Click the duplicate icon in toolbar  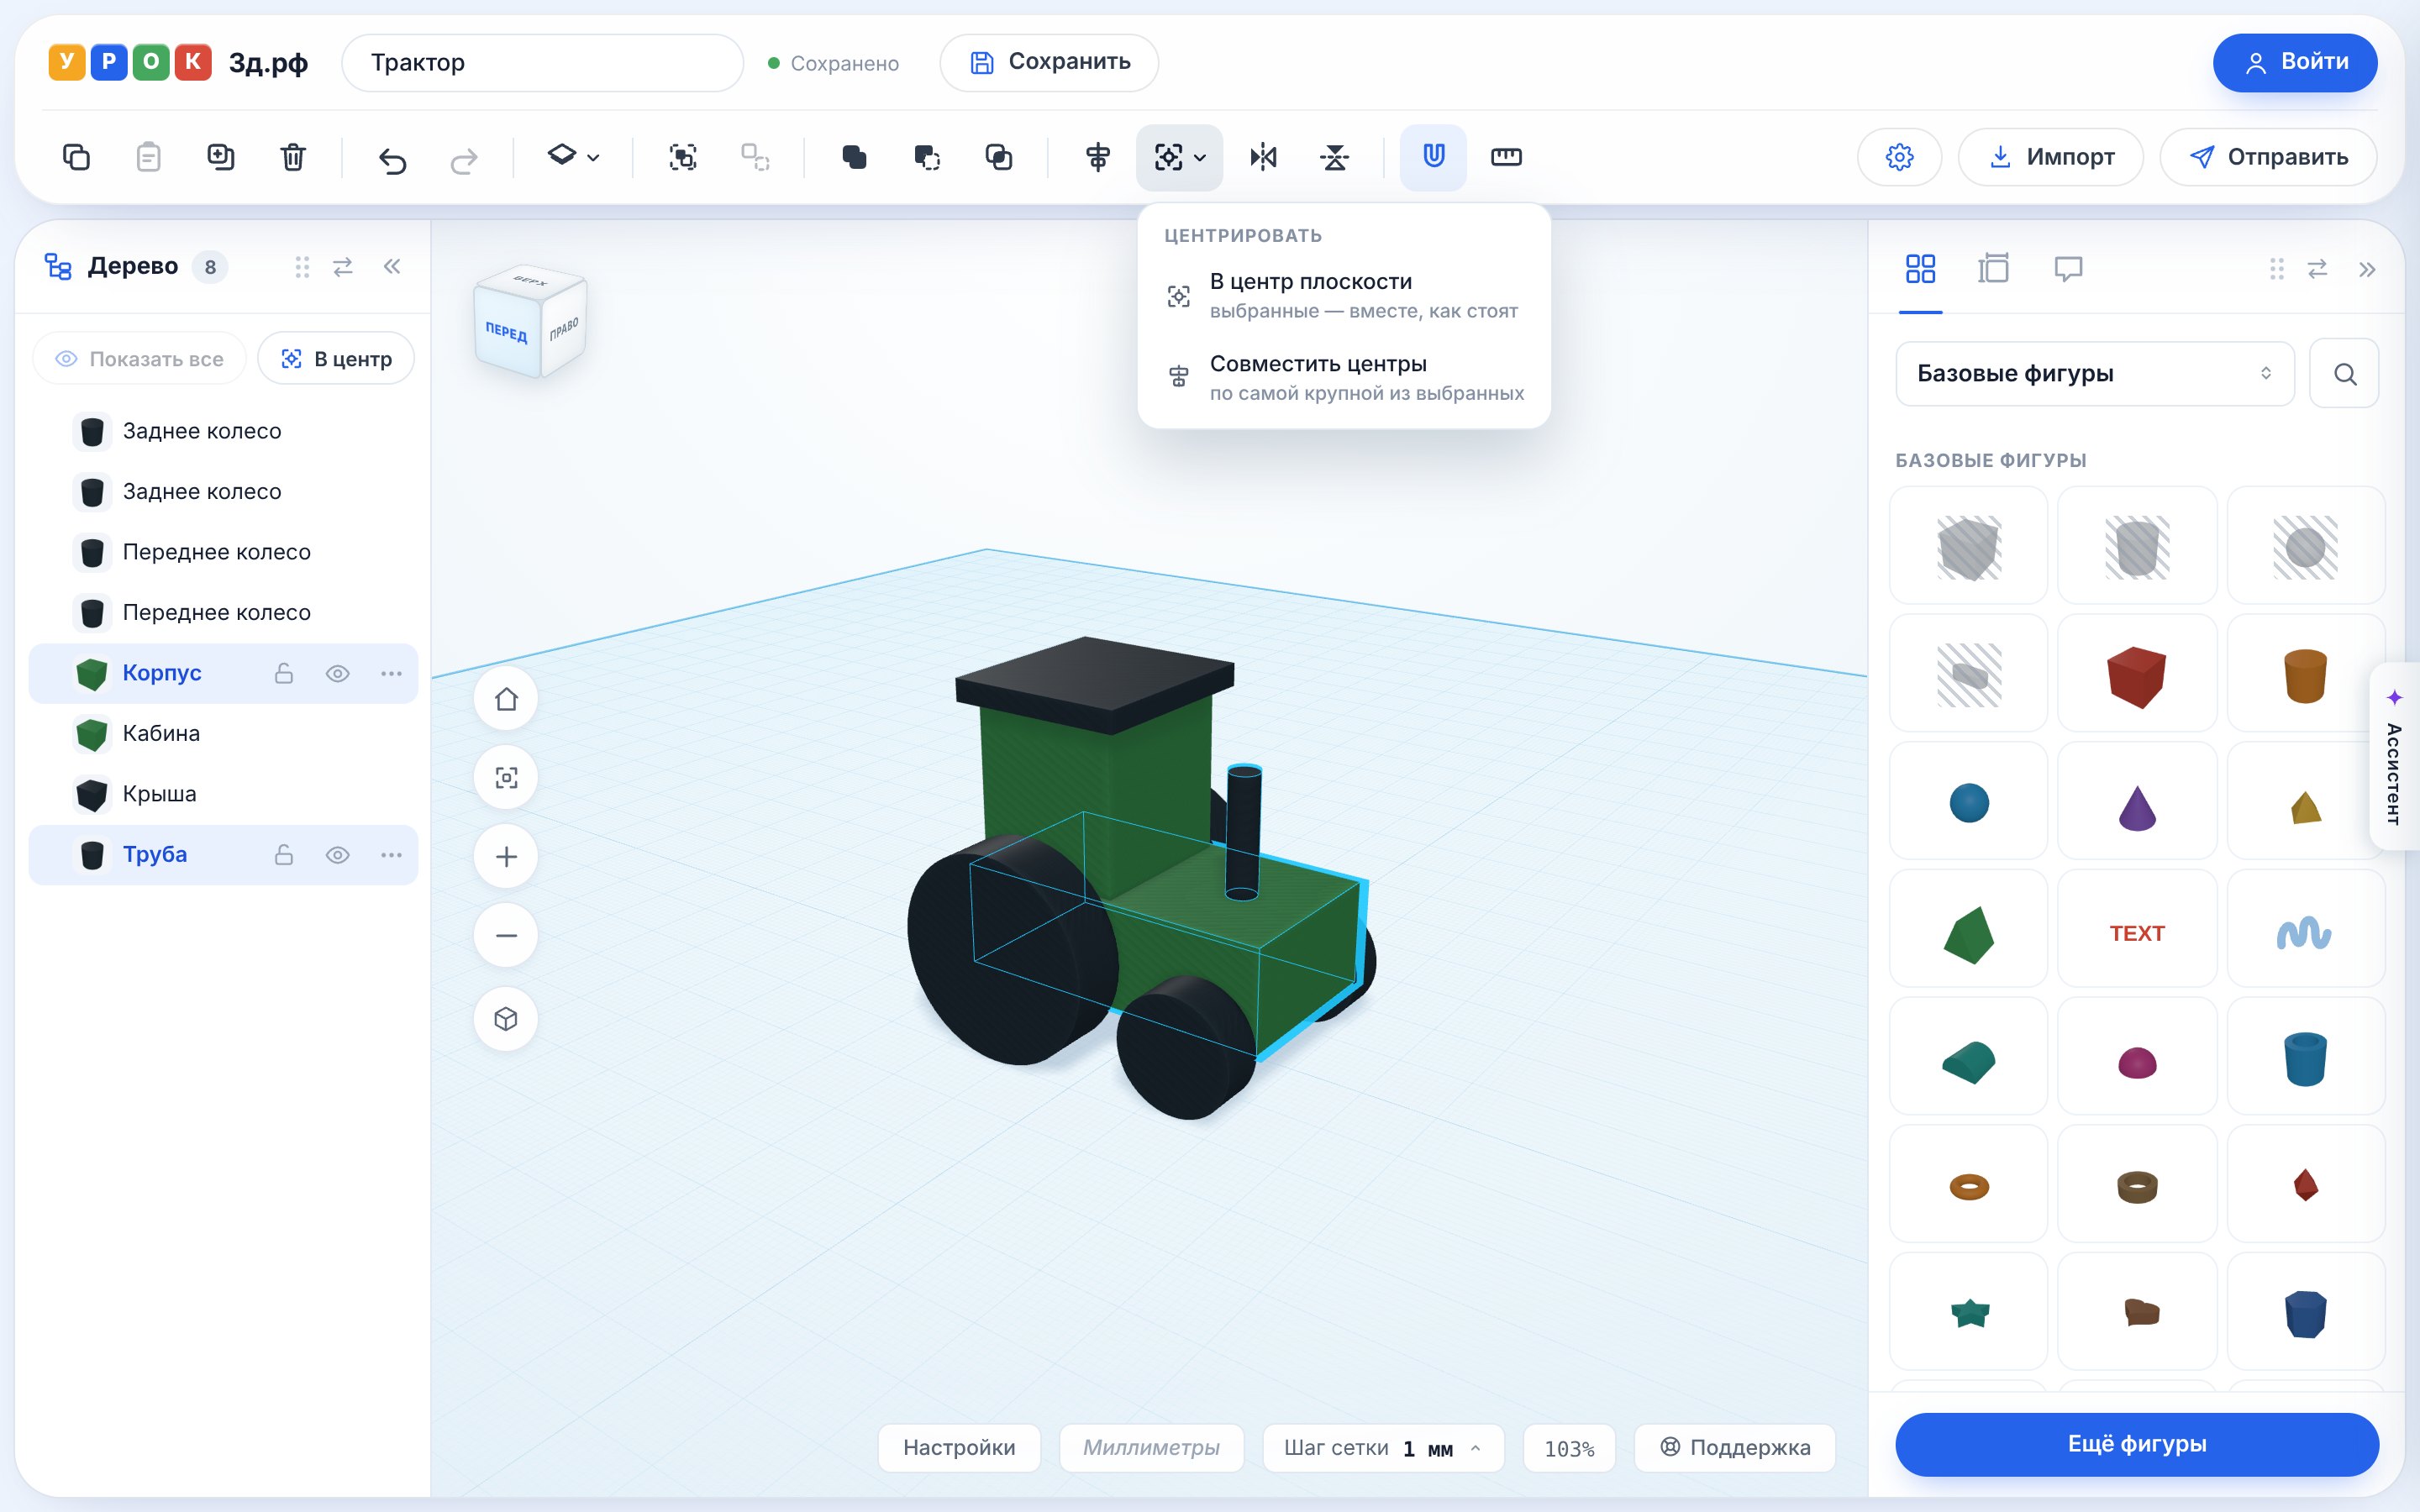(x=220, y=157)
